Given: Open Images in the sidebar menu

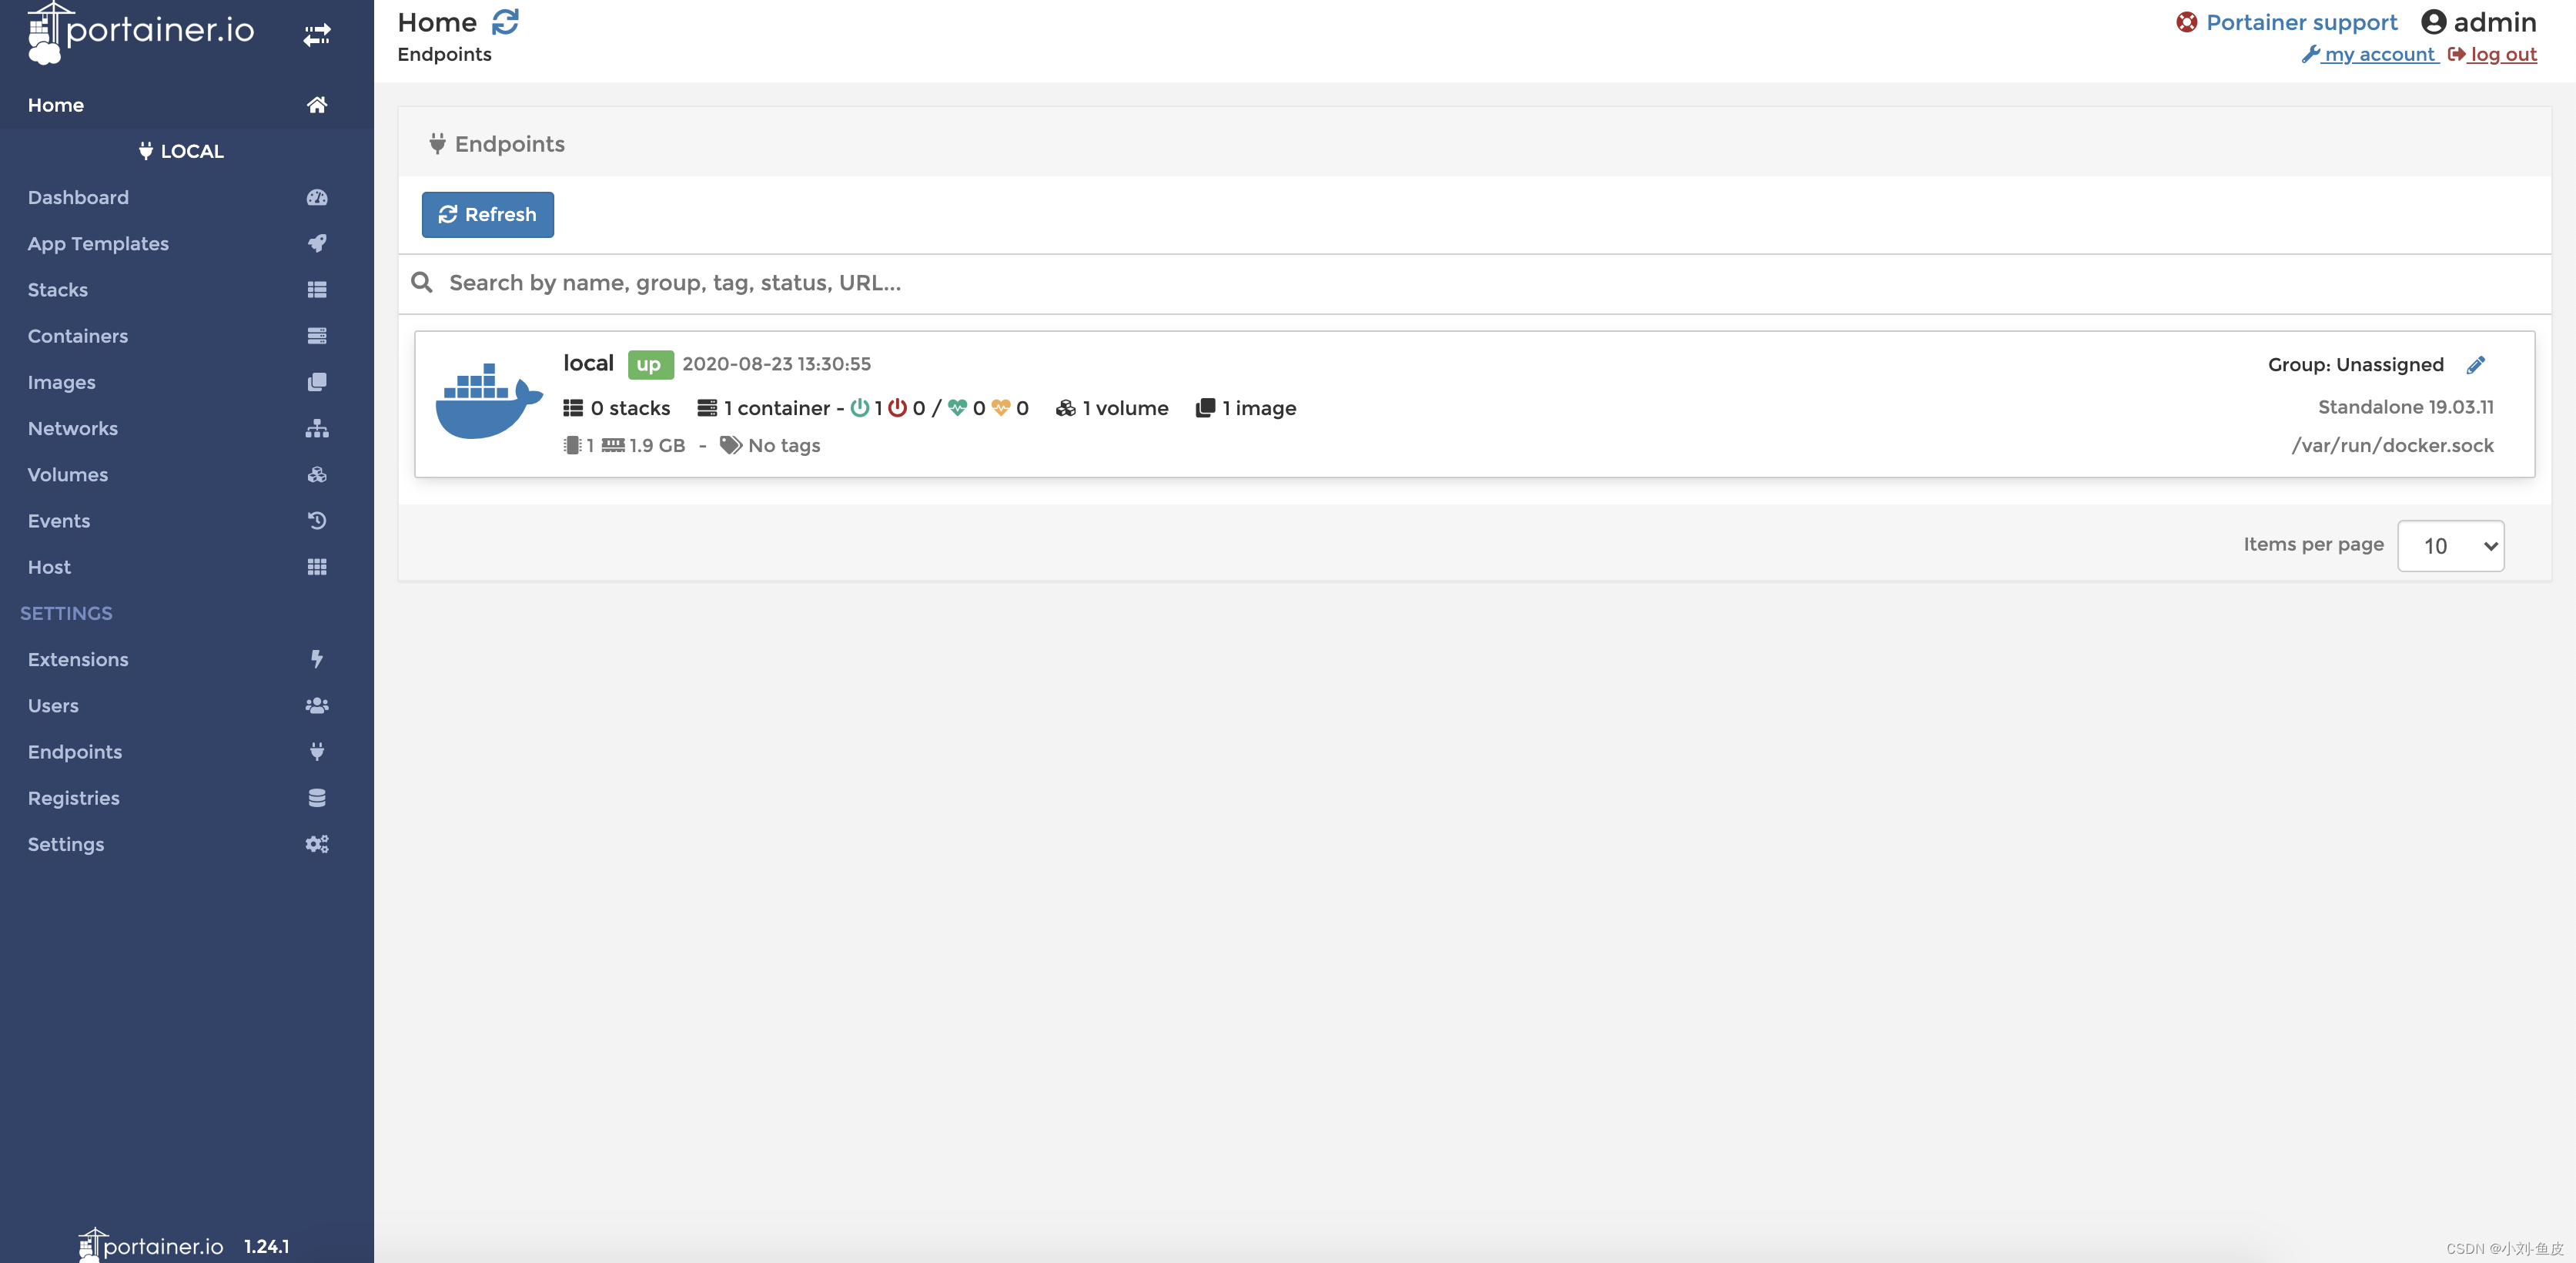Looking at the screenshot, I should (x=62, y=382).
